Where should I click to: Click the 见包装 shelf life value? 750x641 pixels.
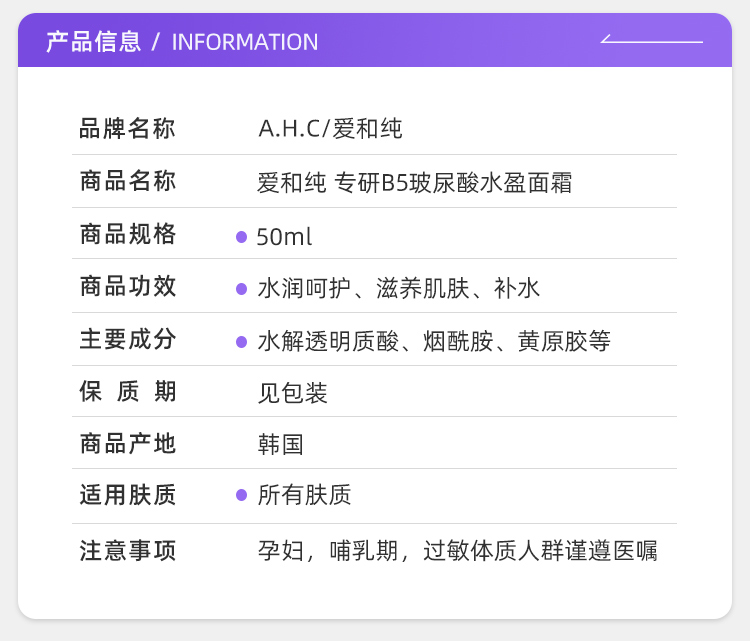tap(292, 393)
